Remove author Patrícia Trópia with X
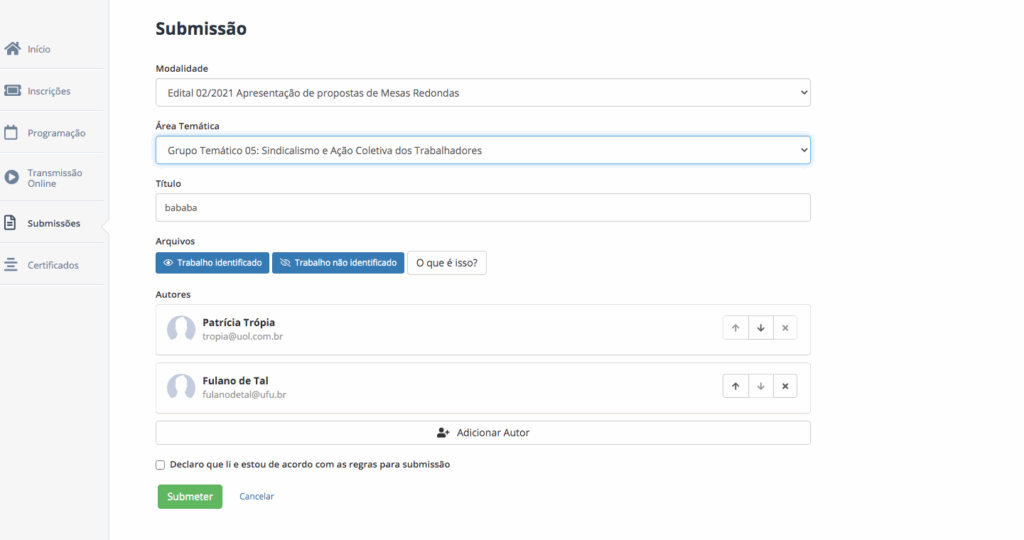Image resolution: width=1024 pixels, height=540 pixels. 785,328
